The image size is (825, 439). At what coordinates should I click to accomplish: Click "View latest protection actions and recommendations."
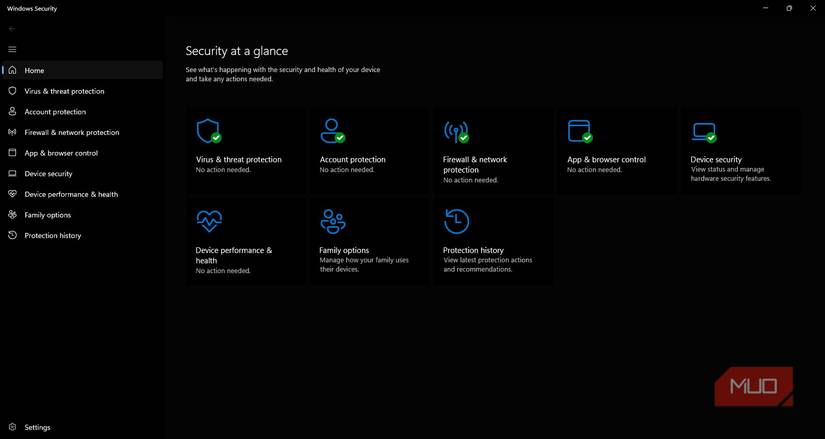click(x=488, y=265)
